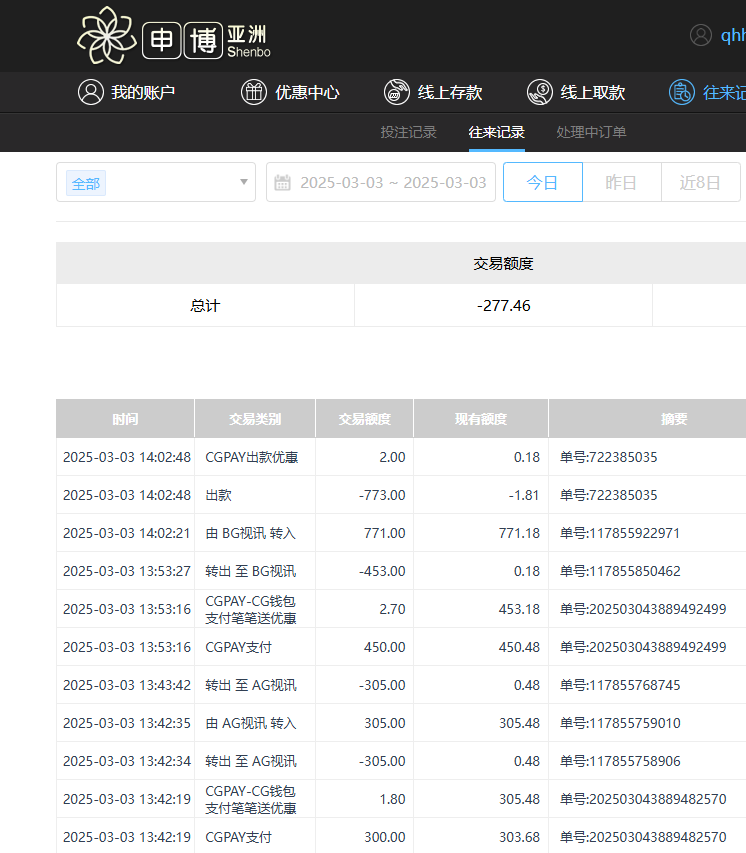This screenshot has width=746, height=853.
Task: Click the 交易类别 column header
Action: [x=255, y=419]
